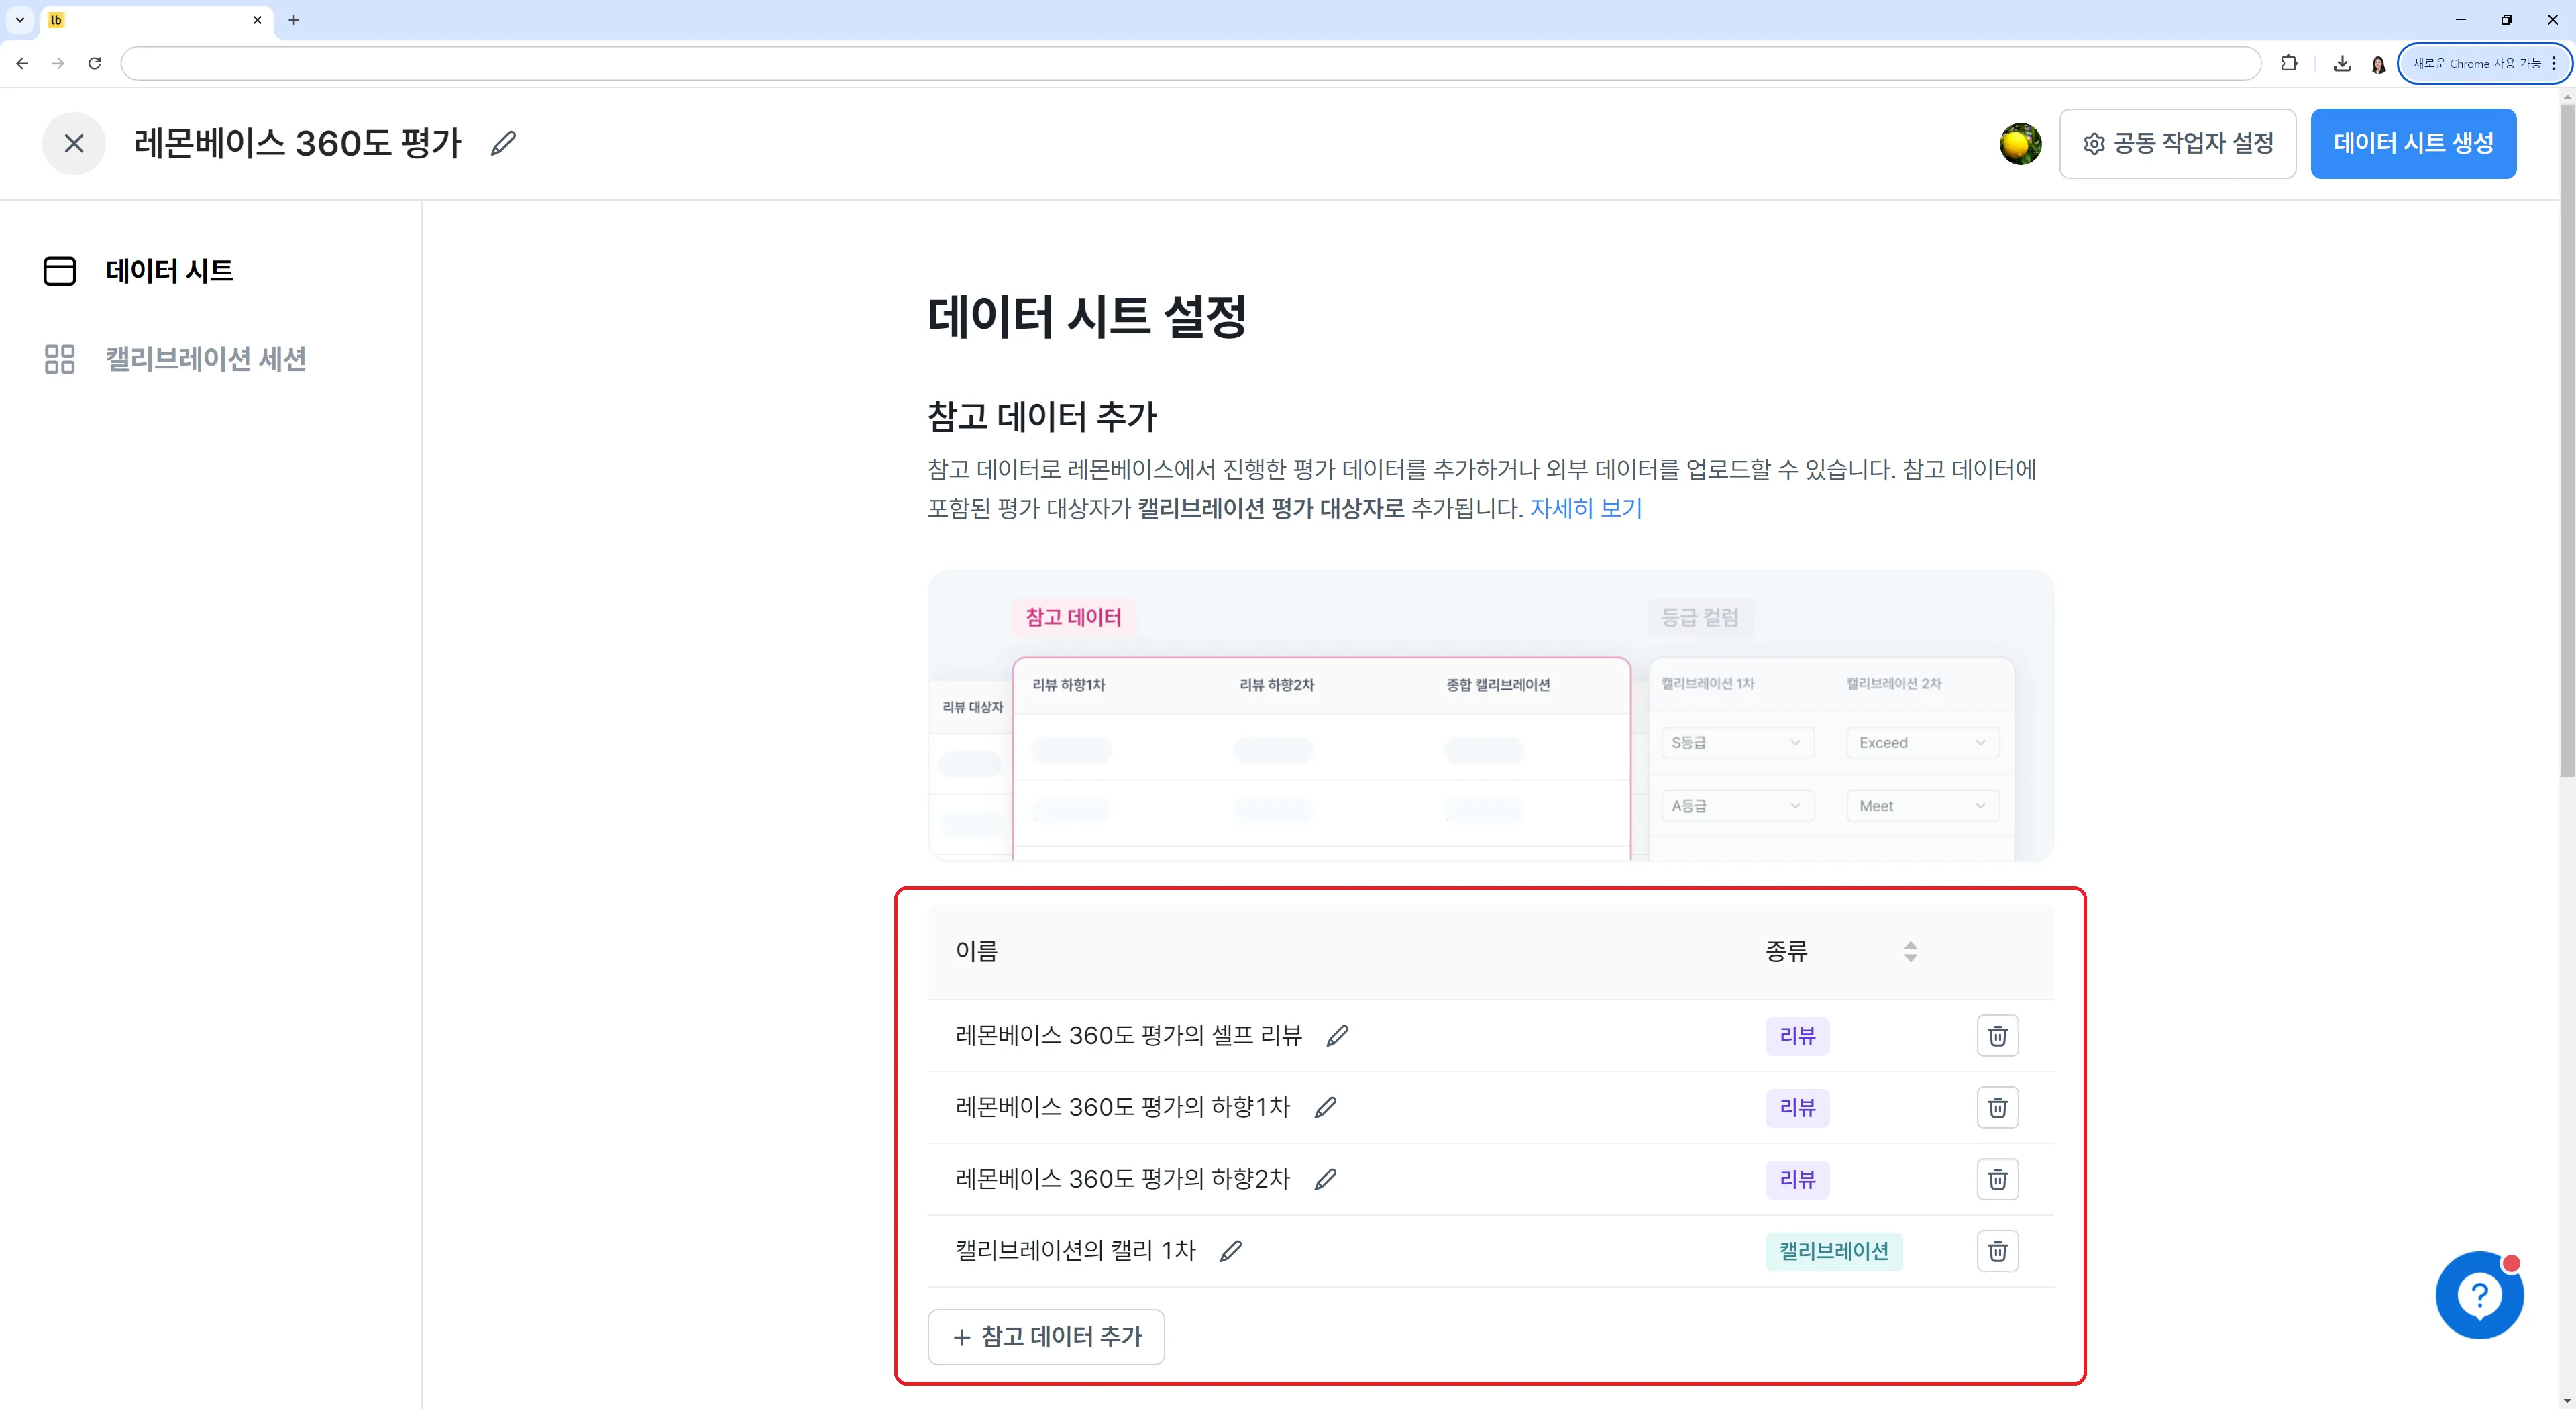Click the 이름 column header

[976, 951]
